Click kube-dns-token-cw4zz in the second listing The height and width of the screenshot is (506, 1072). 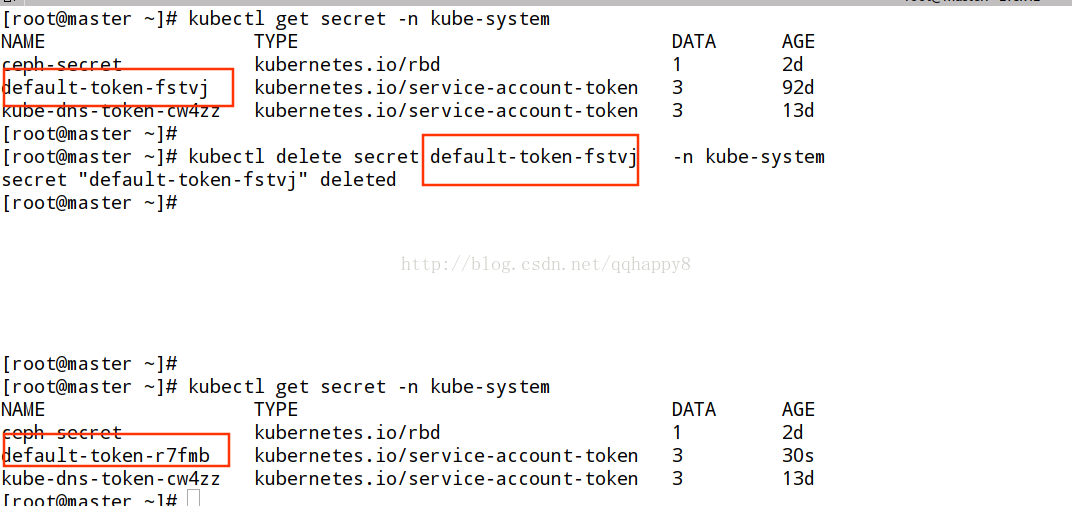click(x=111, y=479)
